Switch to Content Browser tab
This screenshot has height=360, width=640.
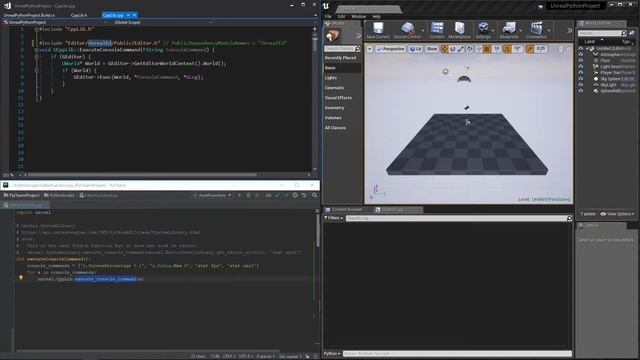tap(344, 210)
